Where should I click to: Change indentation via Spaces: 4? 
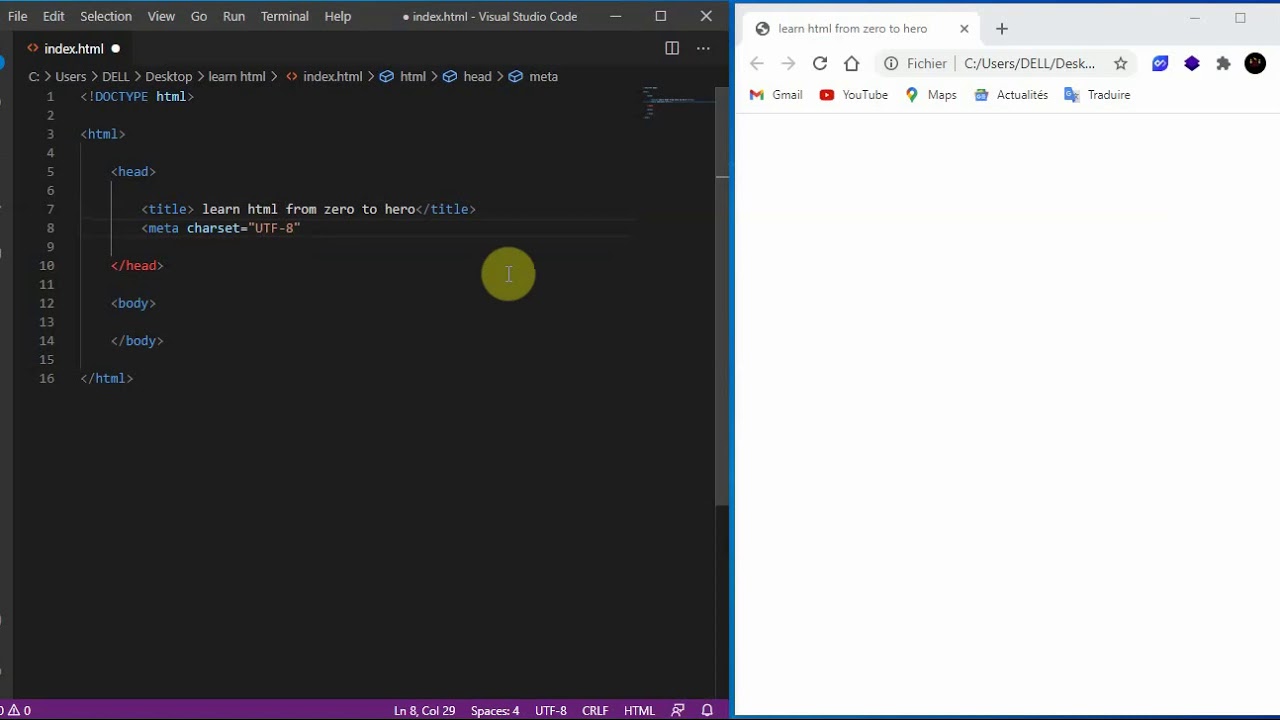coord(495,710)
